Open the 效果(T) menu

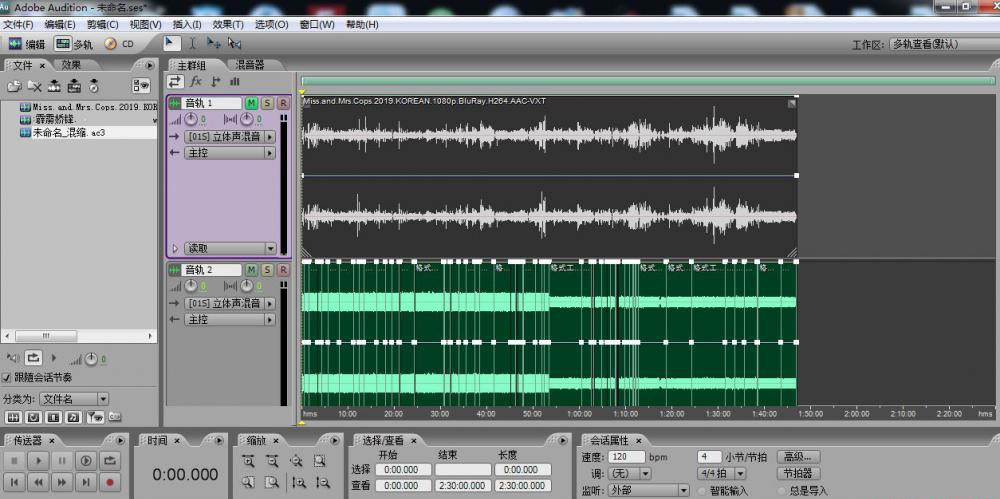click(x=228, y=24)
